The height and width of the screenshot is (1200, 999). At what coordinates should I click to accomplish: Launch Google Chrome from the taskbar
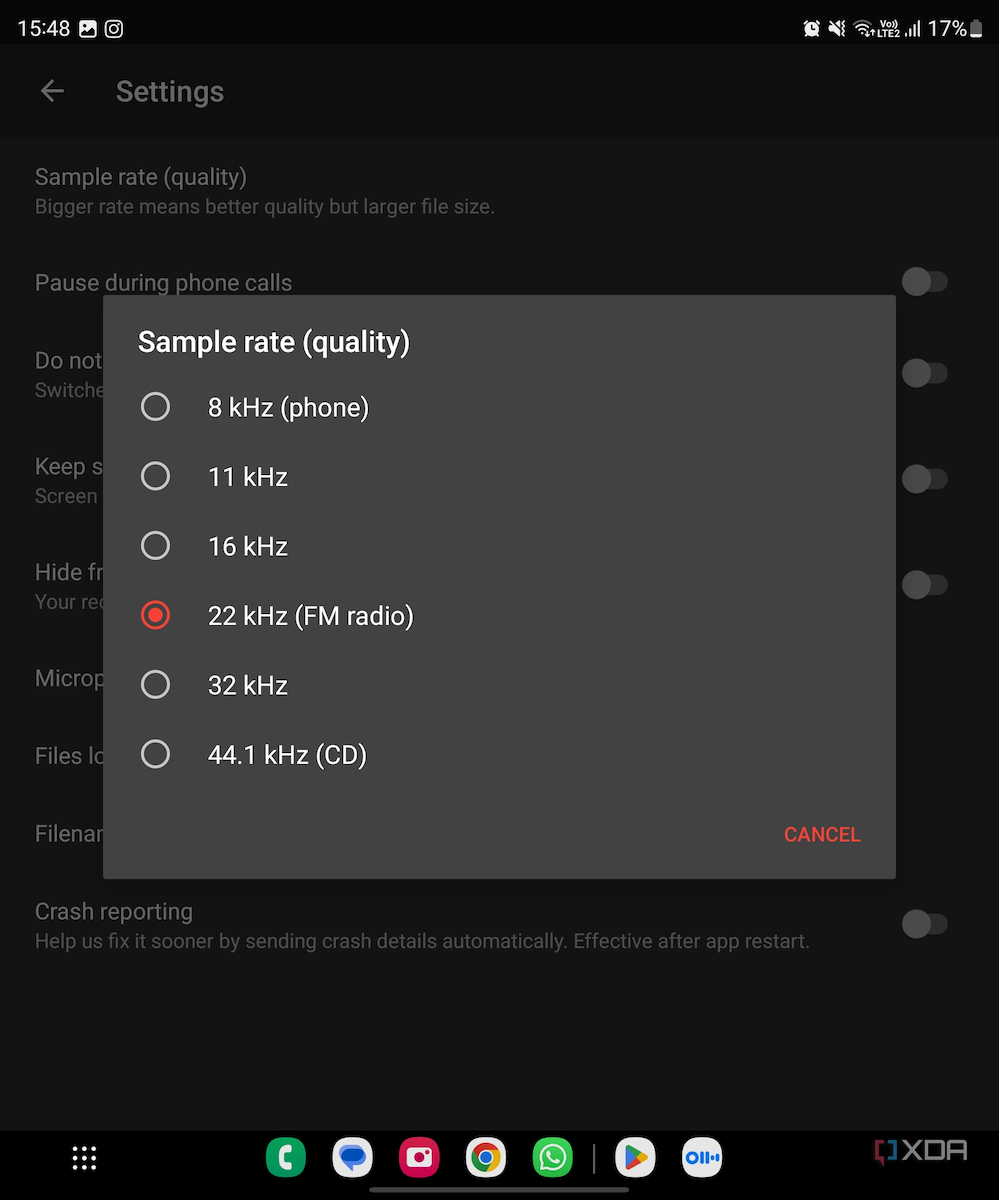click(x=486, y=1158)
